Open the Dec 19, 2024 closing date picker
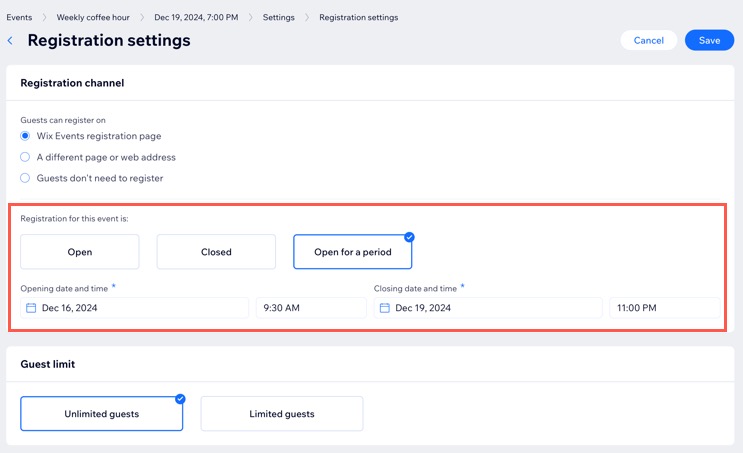 (488, 308)
